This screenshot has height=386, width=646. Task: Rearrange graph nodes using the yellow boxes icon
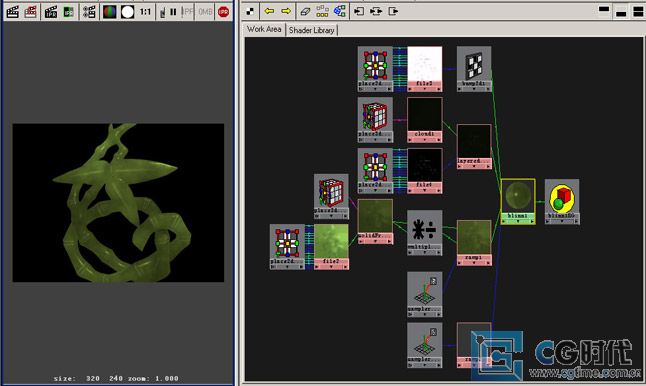point(322,11)
